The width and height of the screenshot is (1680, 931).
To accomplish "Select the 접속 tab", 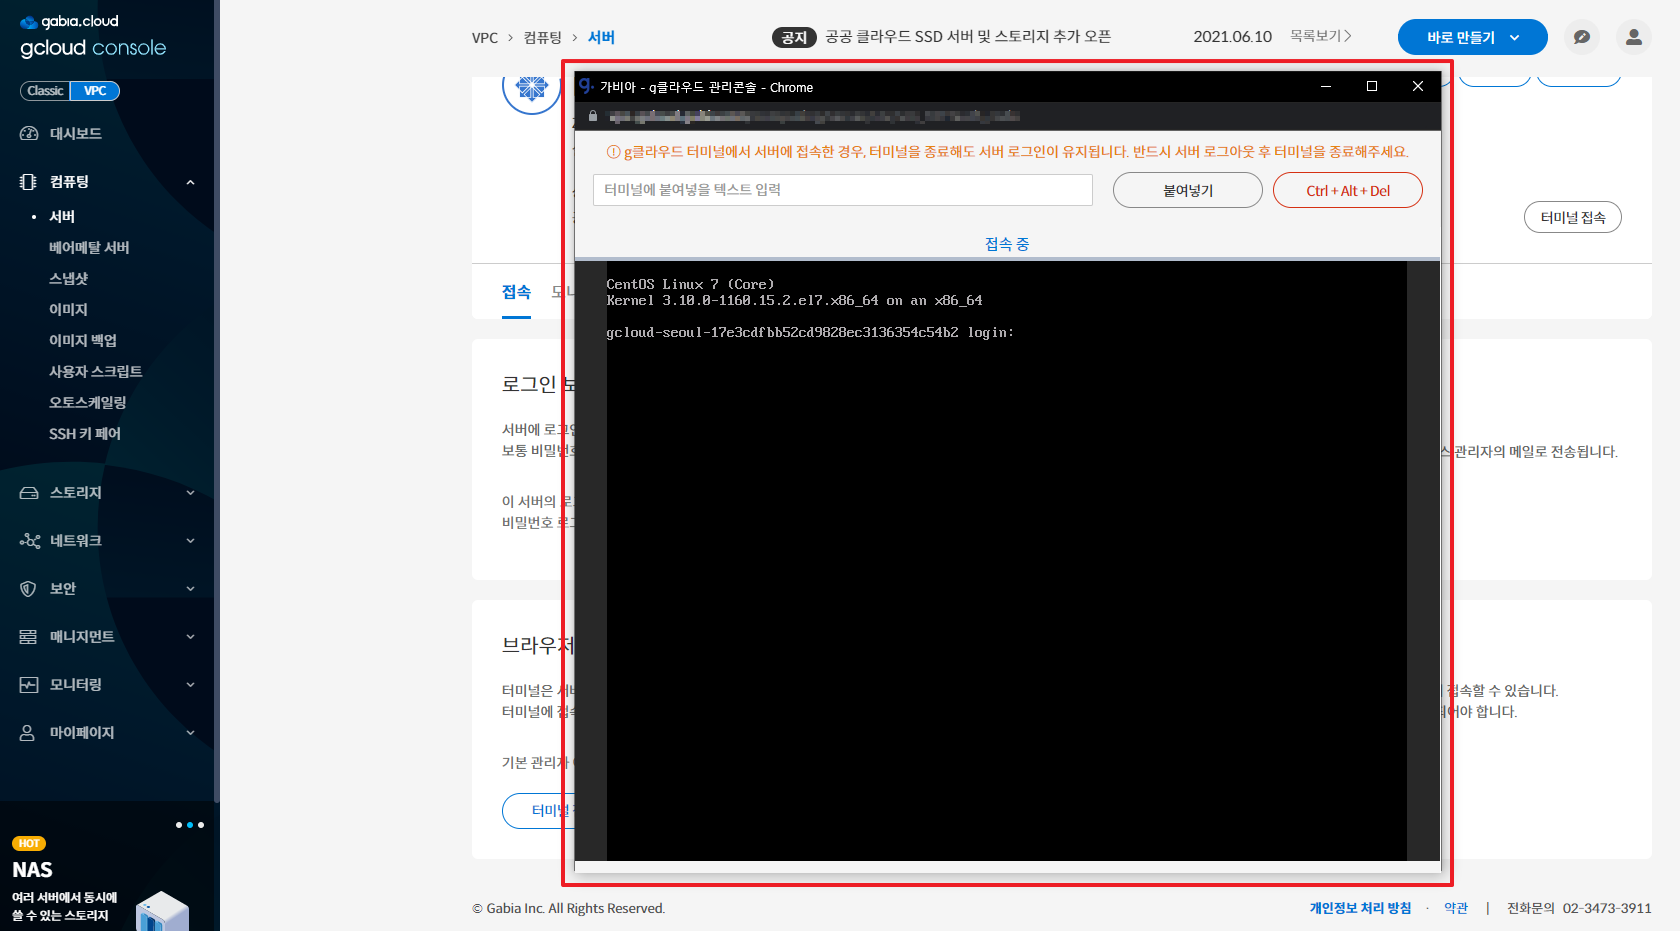I will pos(516,292).
